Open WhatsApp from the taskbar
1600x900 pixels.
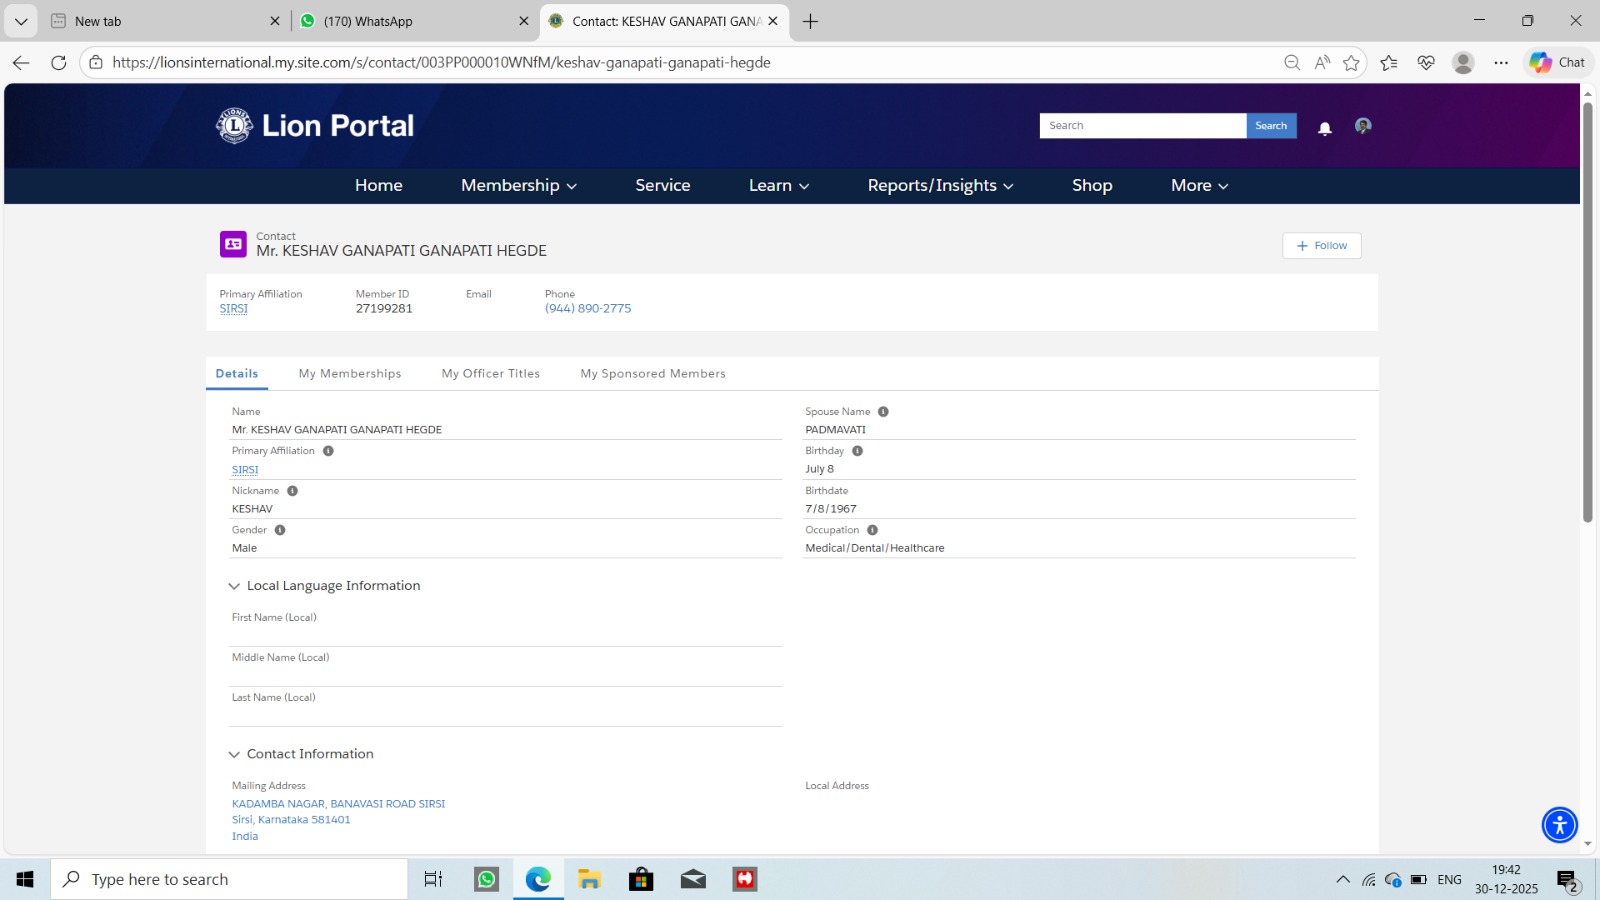point(486,879)
